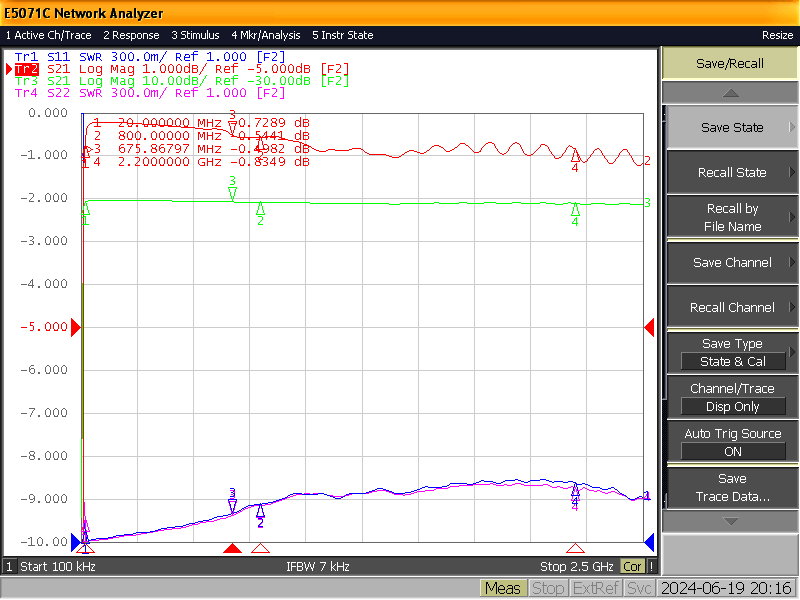Viewport: 800px width, 600px height.
Task: Open the Instr State menu
Action: click(342, 35)
